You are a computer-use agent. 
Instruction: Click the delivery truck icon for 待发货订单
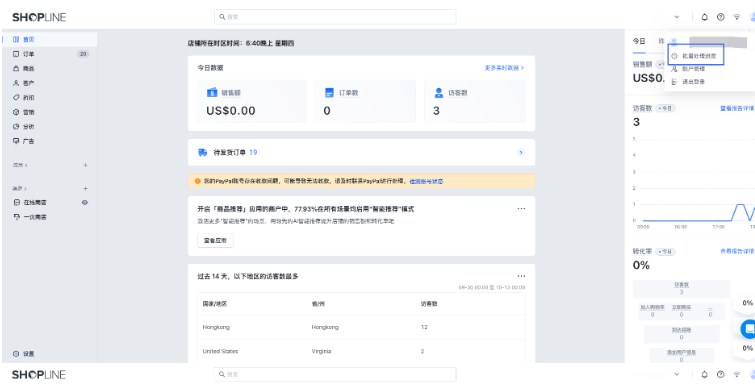(203, 152)
